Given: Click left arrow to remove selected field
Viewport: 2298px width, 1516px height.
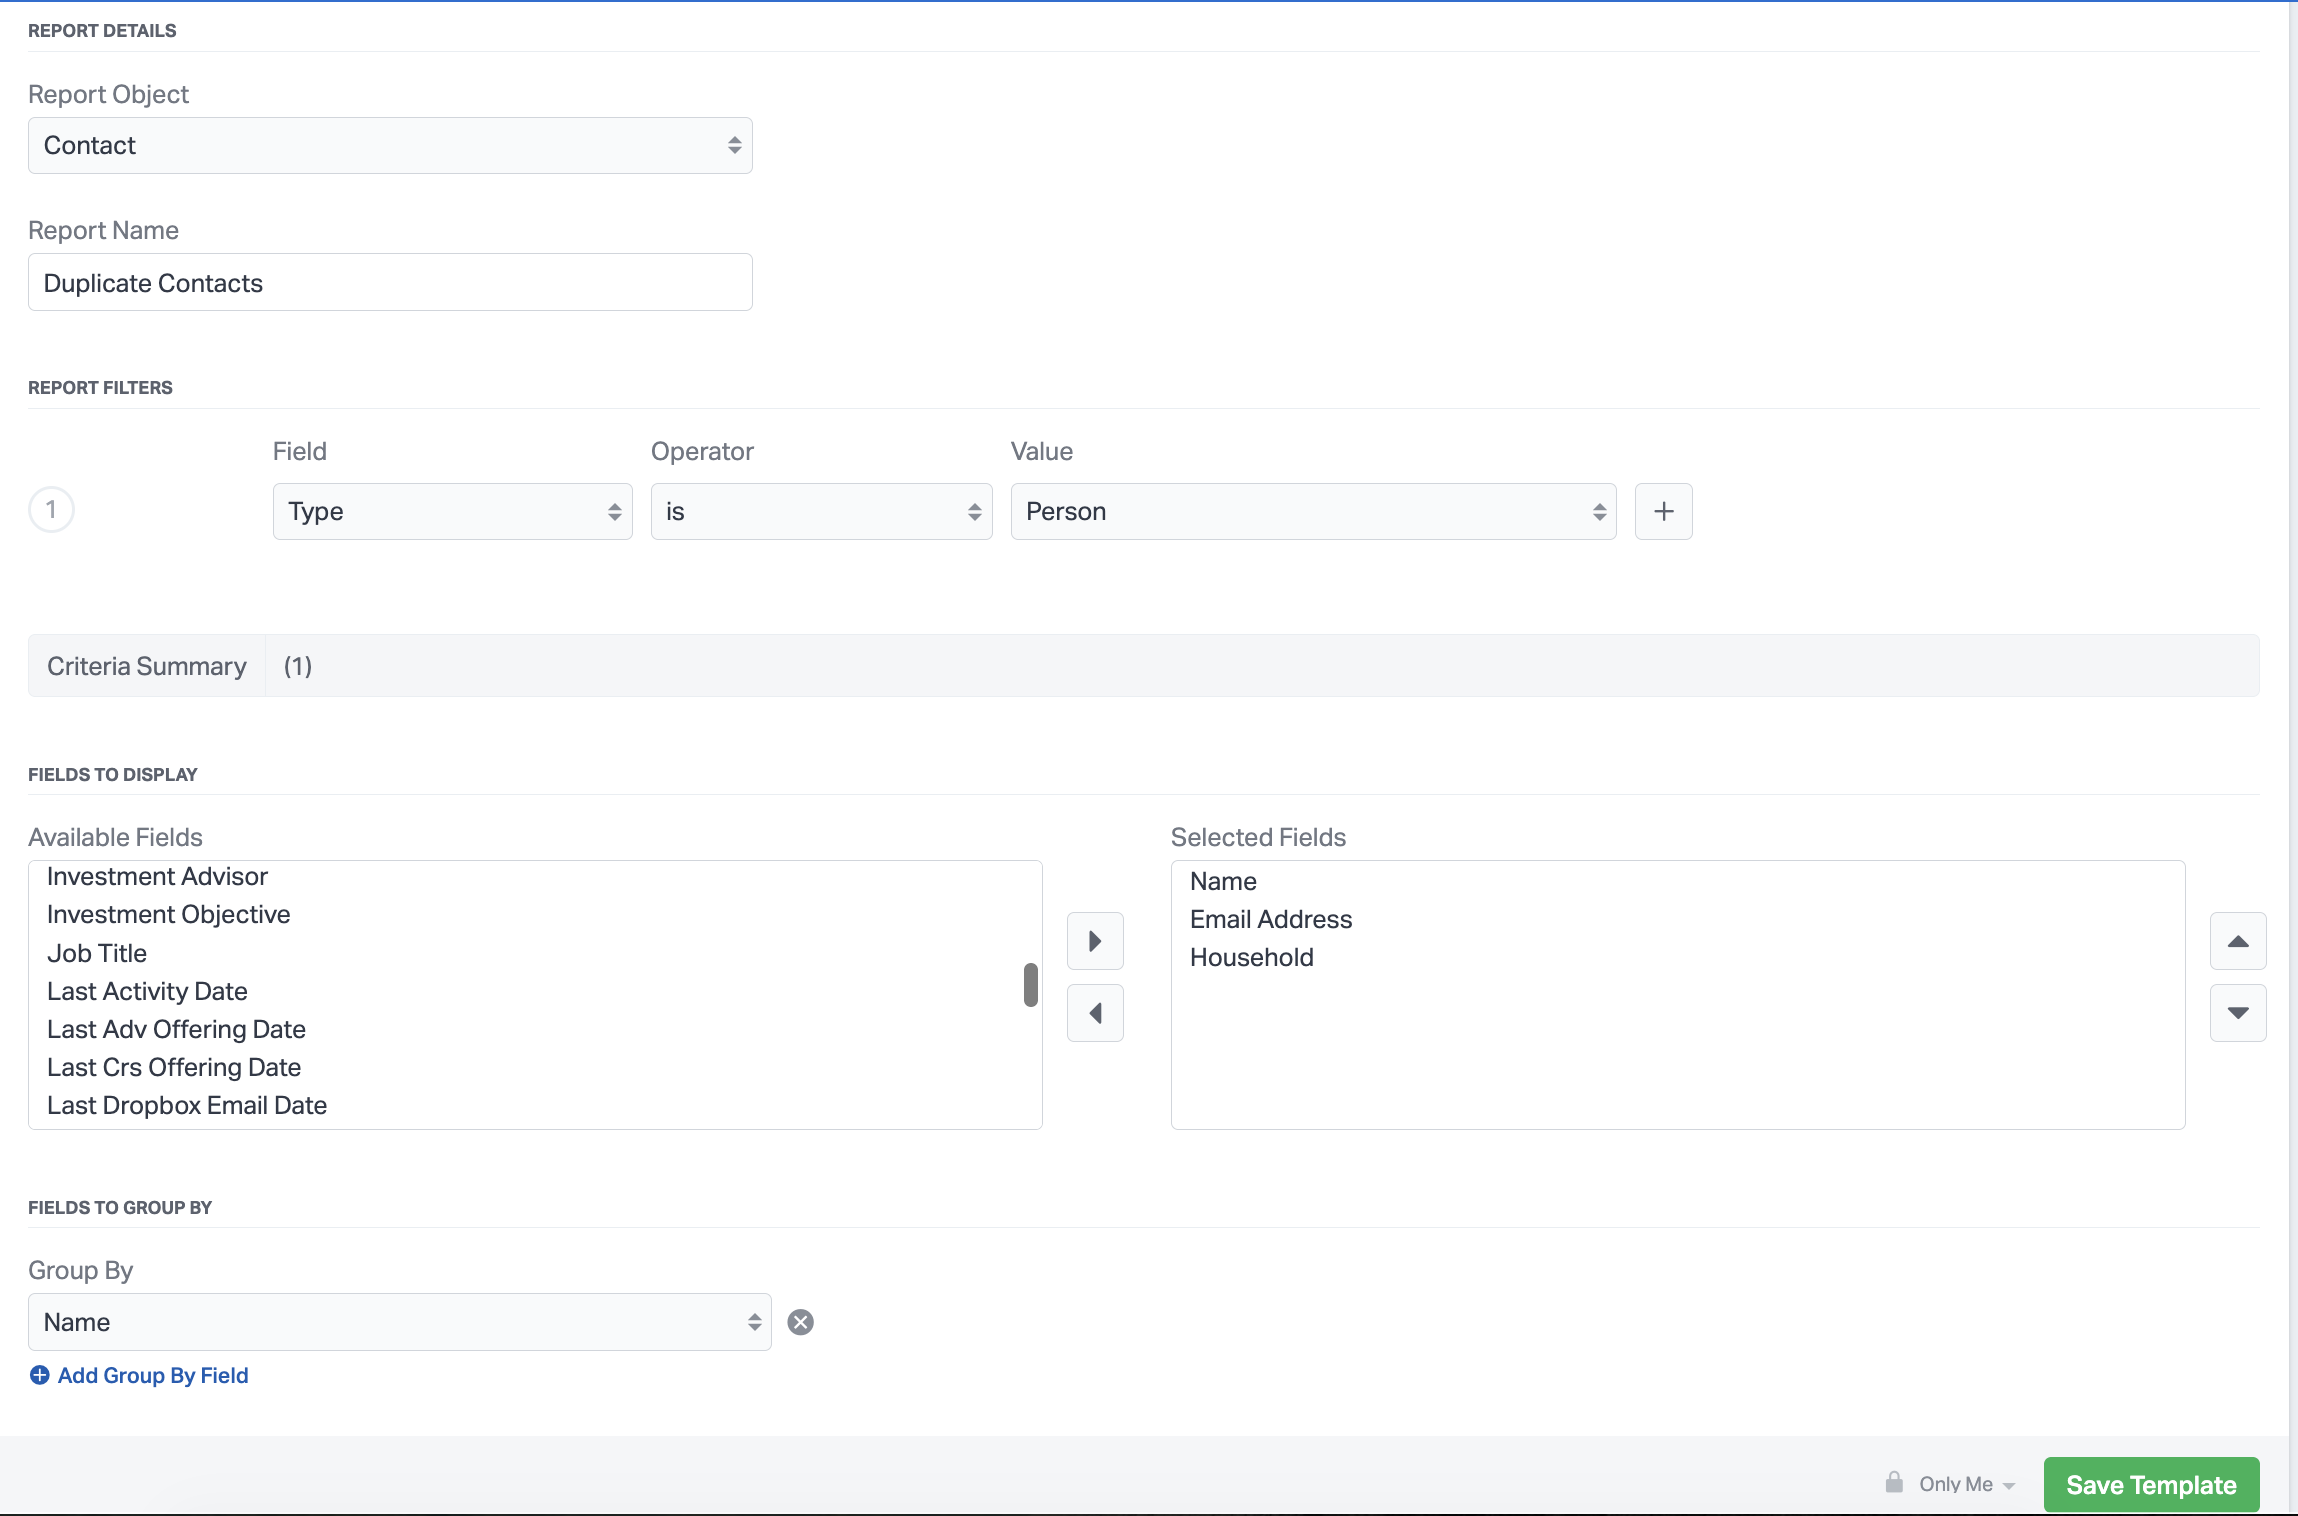Looking at the screenshot, I should pyautogui.click(x=1095, y=1013).
